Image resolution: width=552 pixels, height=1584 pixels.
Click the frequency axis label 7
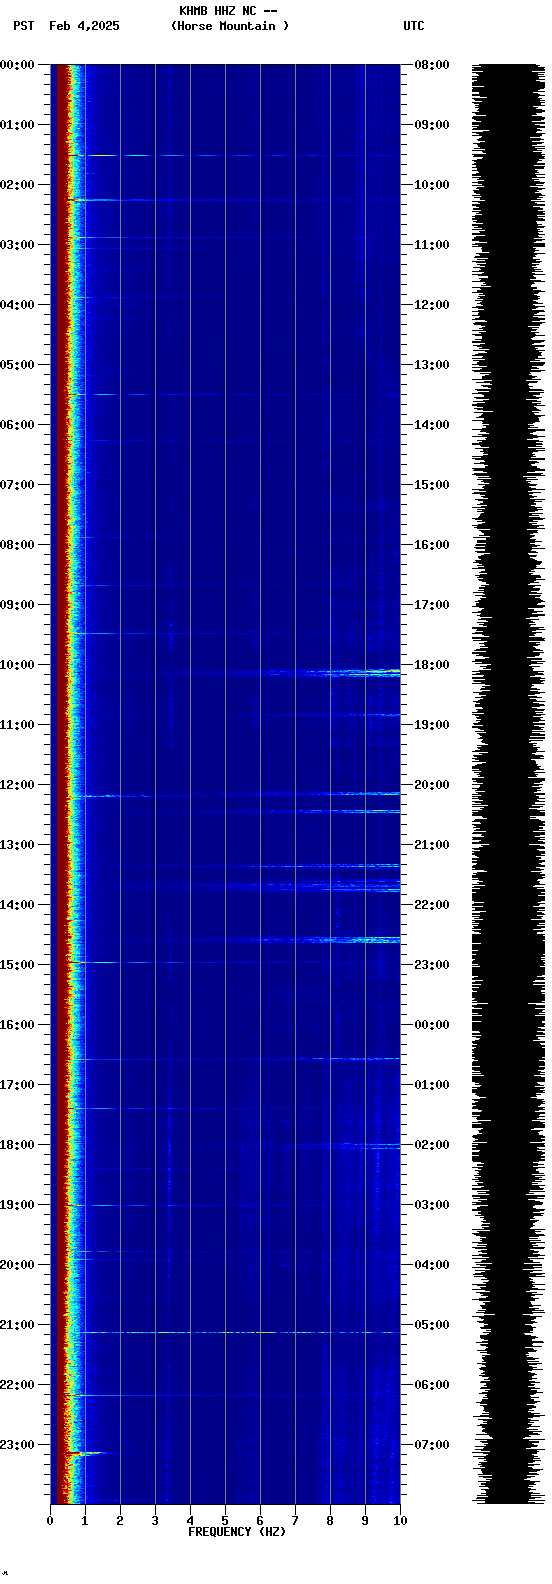295,1521
